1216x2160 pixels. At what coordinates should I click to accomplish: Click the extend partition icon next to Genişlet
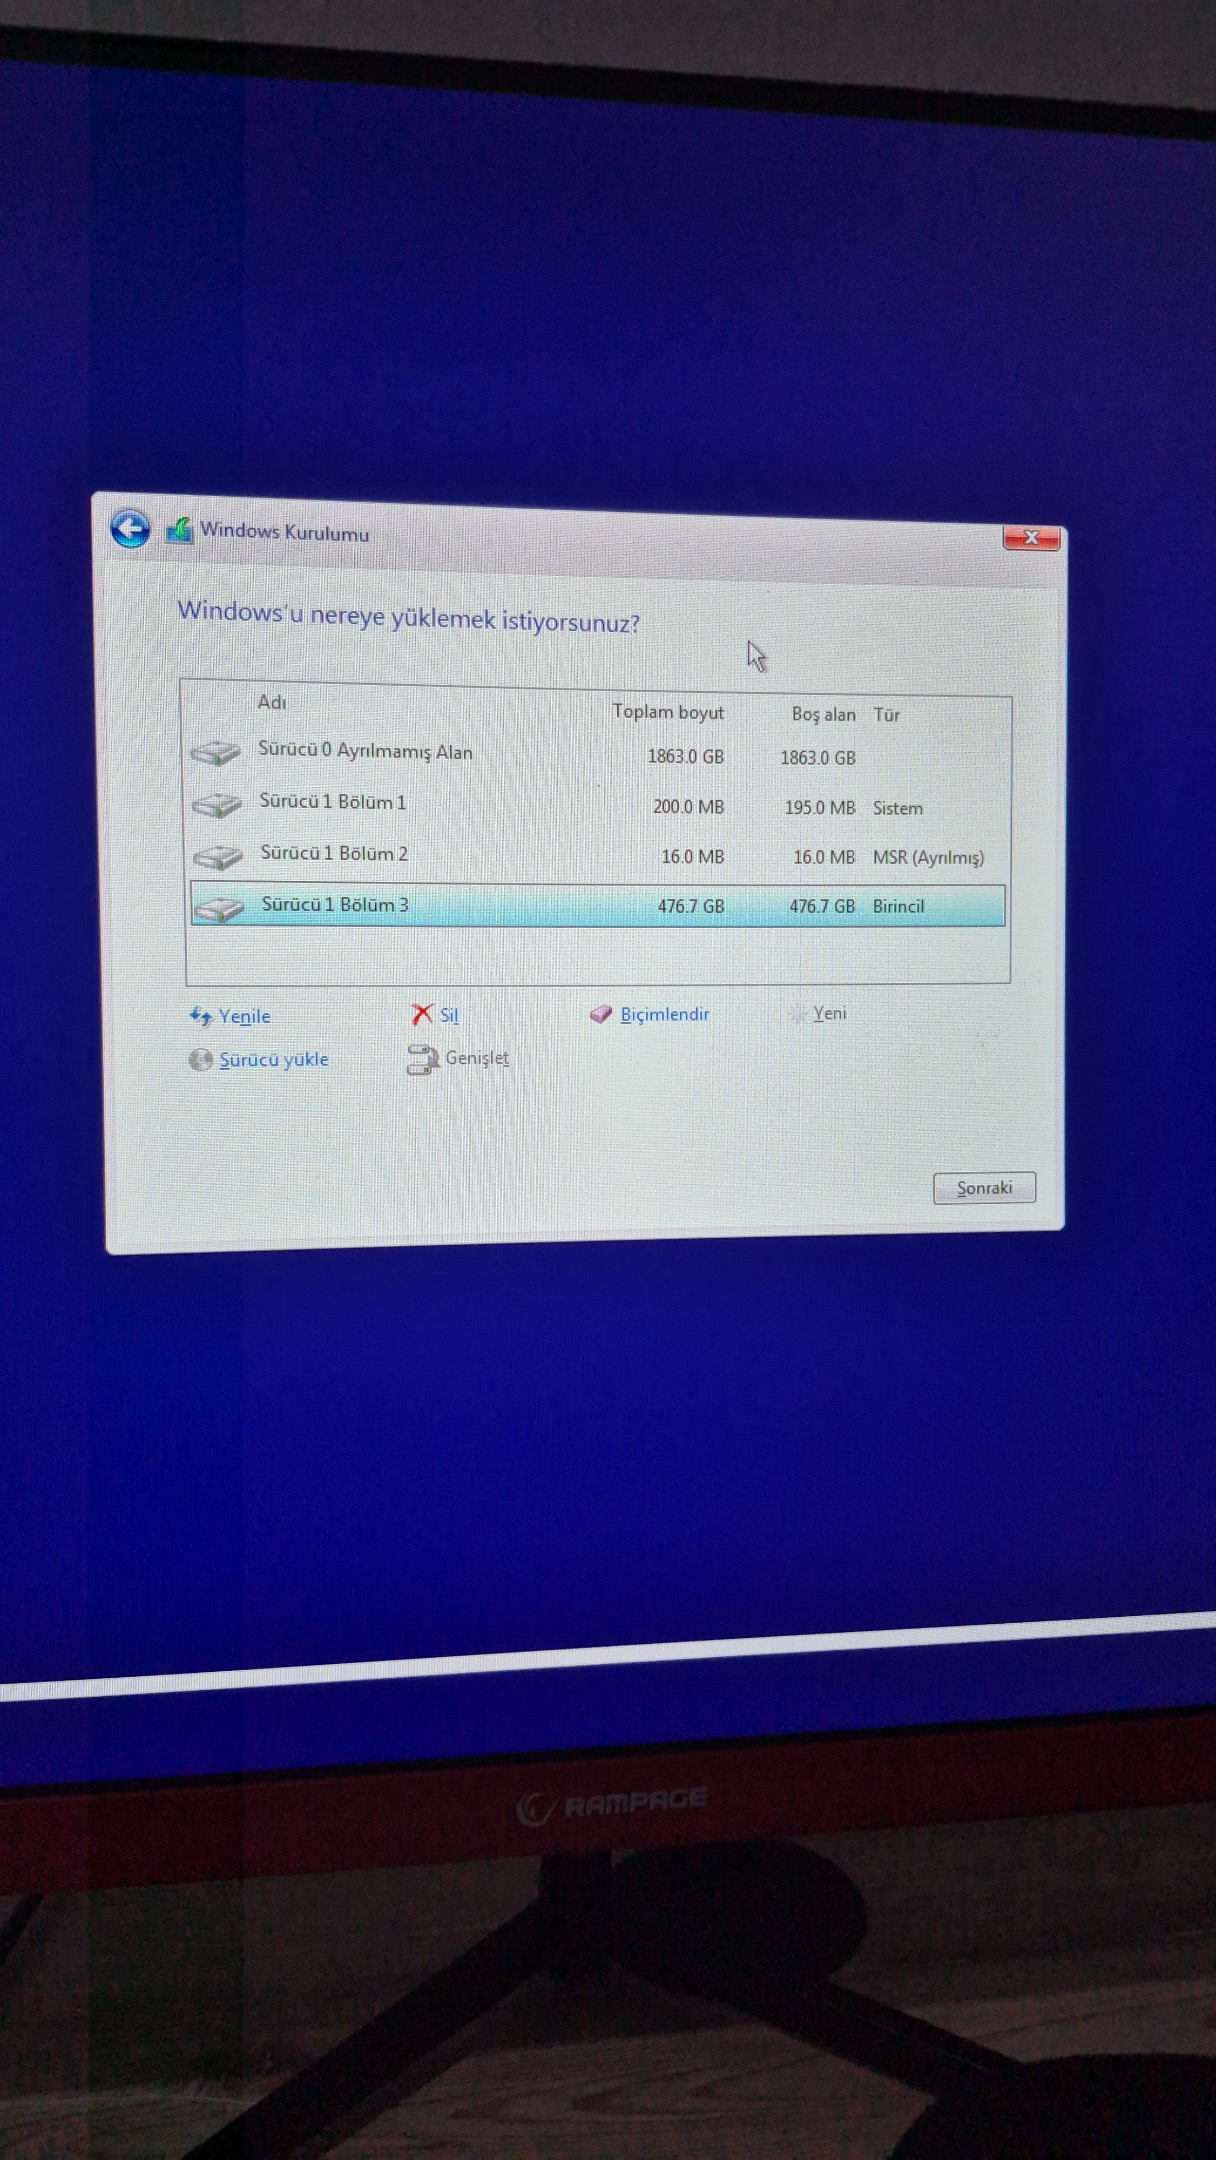point(423,1059)
